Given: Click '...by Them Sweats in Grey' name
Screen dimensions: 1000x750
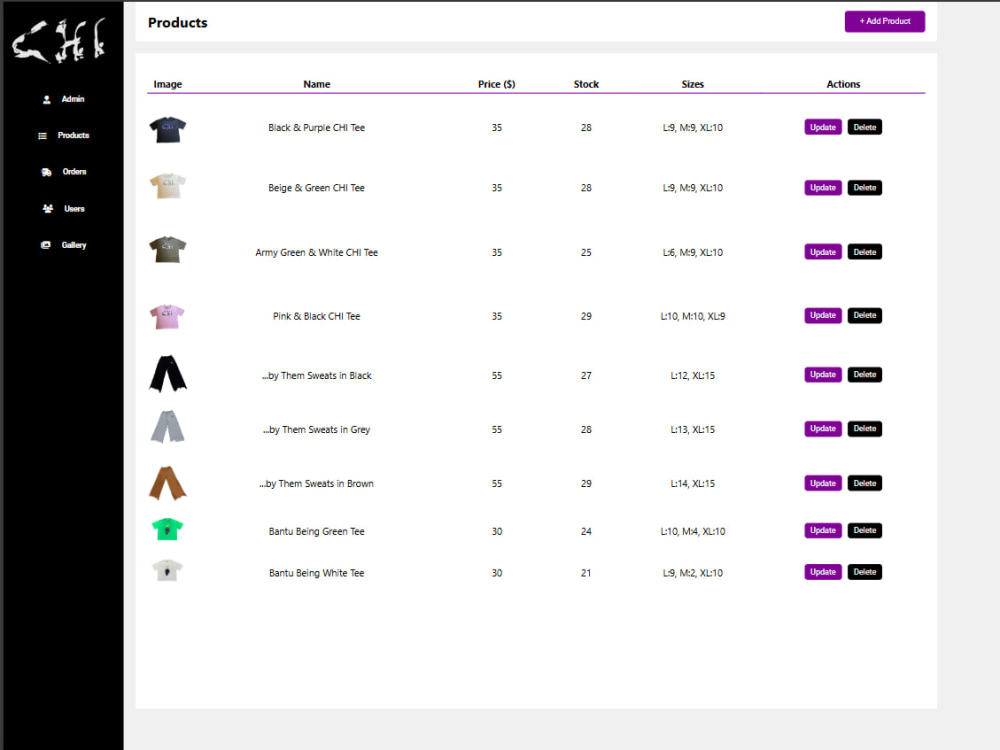Looking at the screenshot, I should point(316,430).
